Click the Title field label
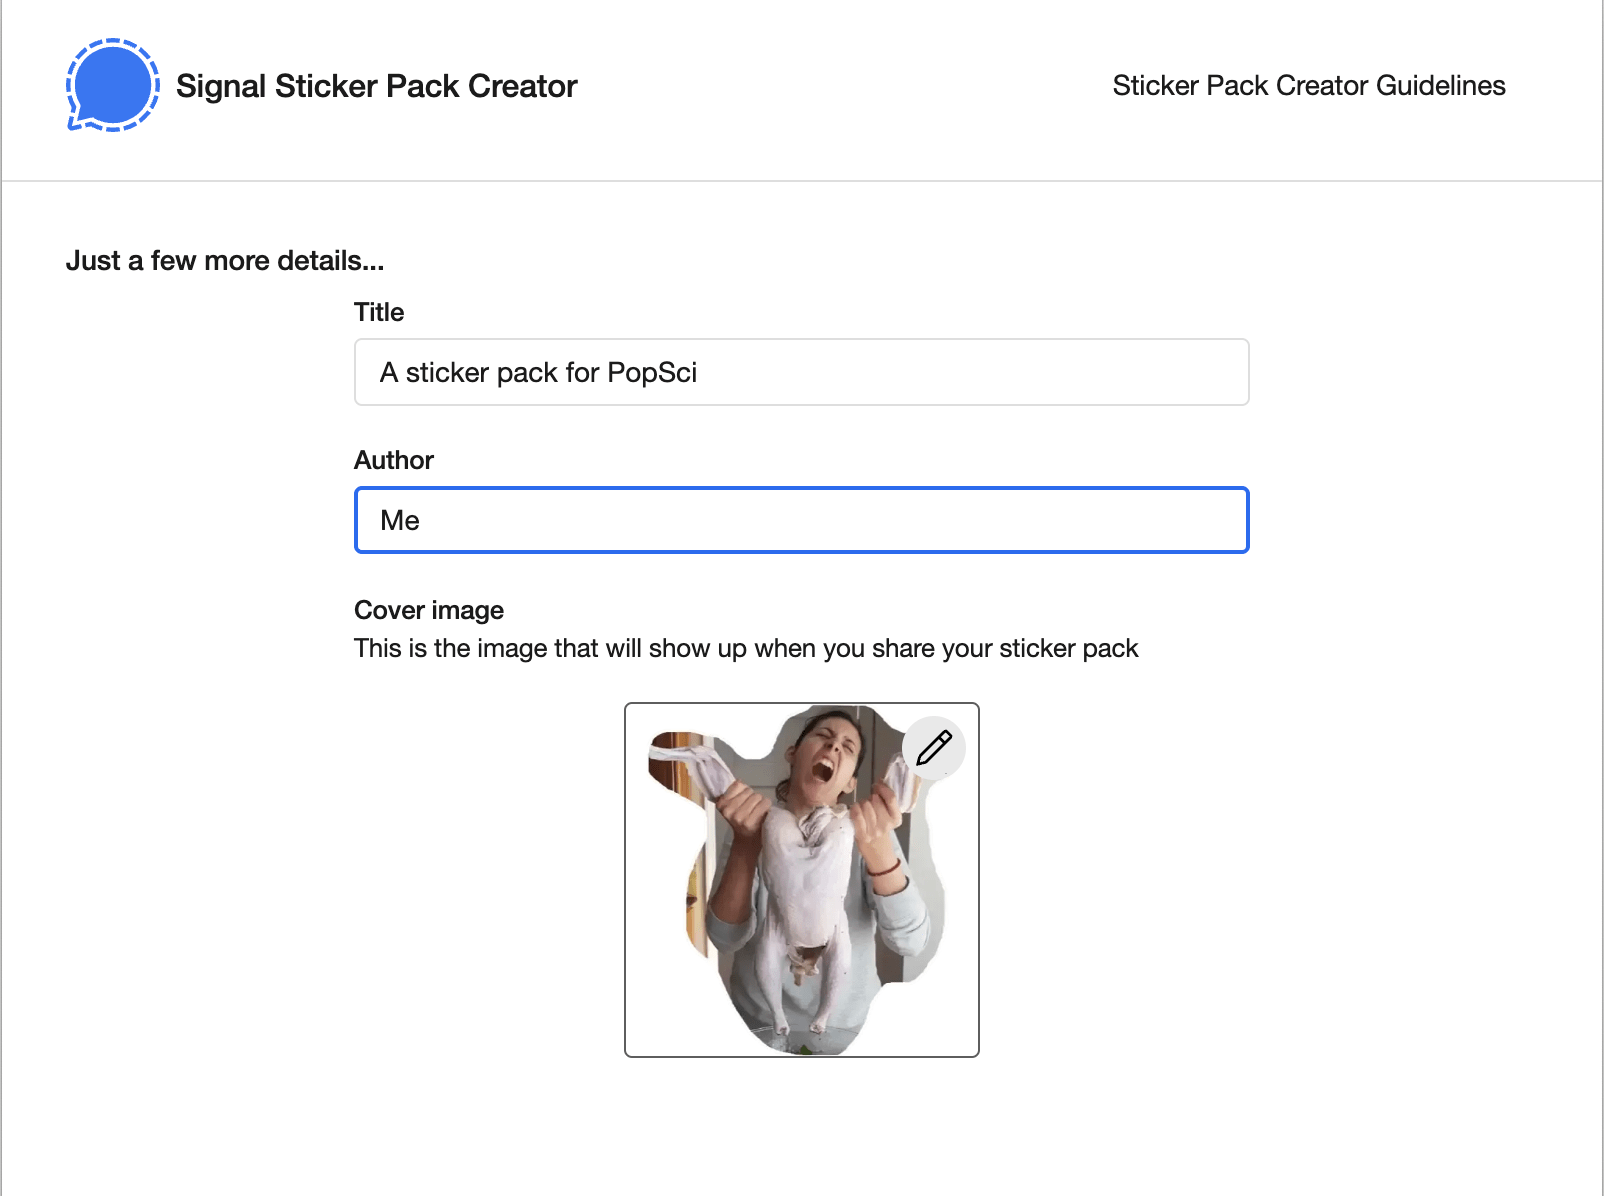Viewport: 1604px width, 1196px height. point(378,312)
